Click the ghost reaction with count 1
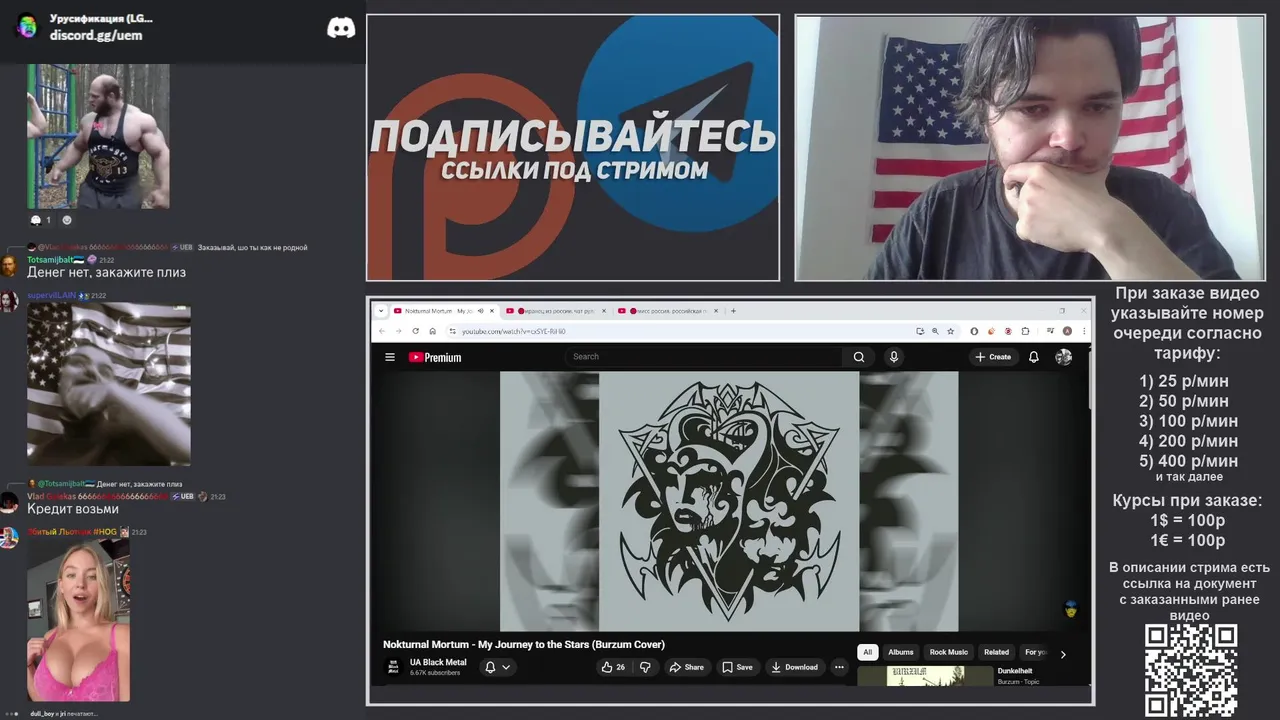The width and height of the screenshot is (1280, 720). (40, 220)
